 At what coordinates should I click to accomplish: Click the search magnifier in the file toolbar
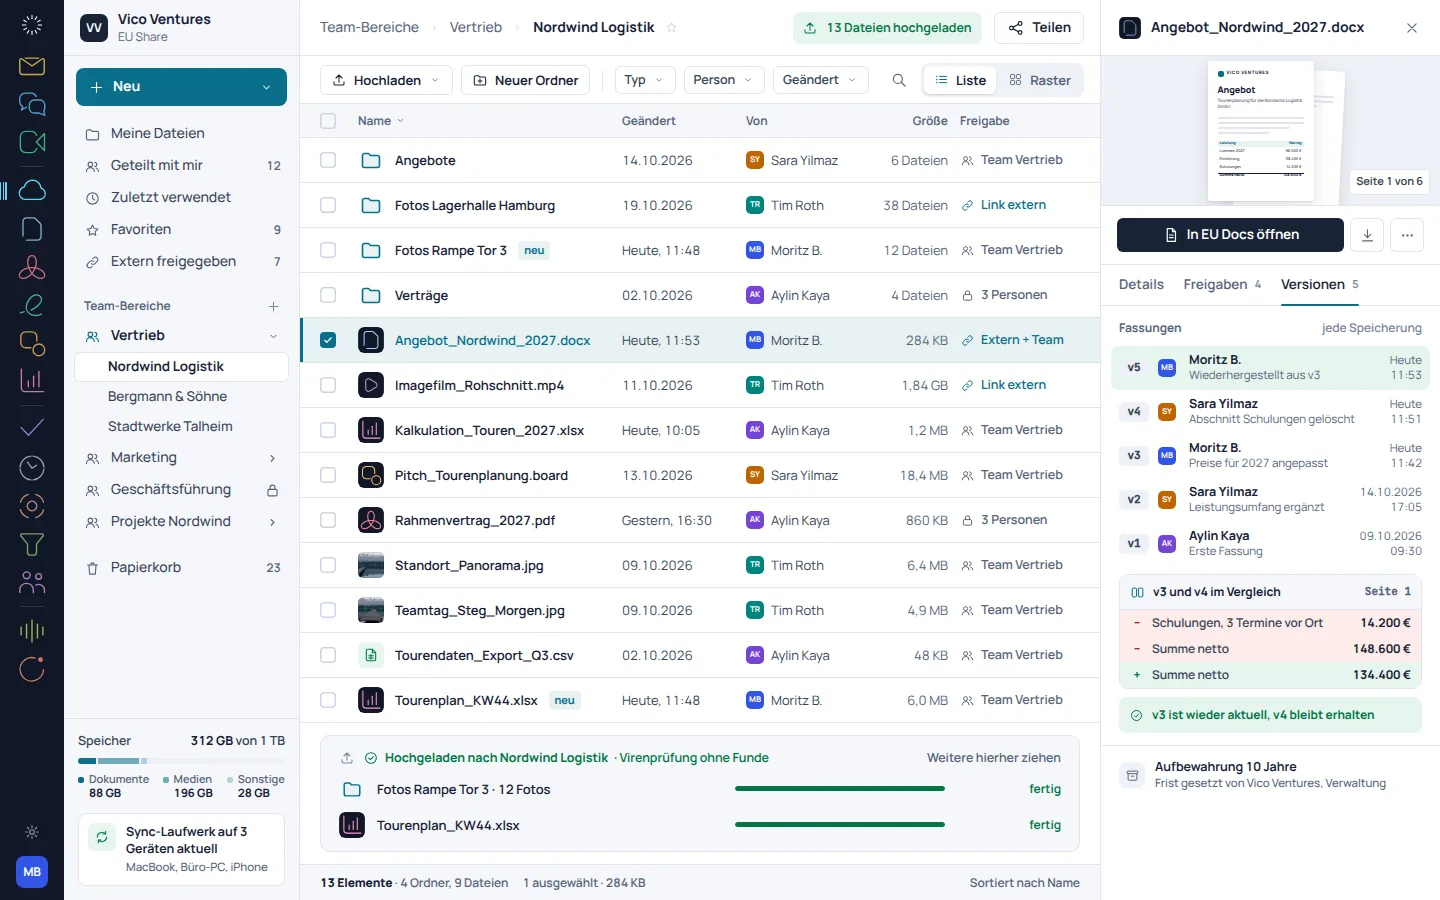[x=899, y=80]
